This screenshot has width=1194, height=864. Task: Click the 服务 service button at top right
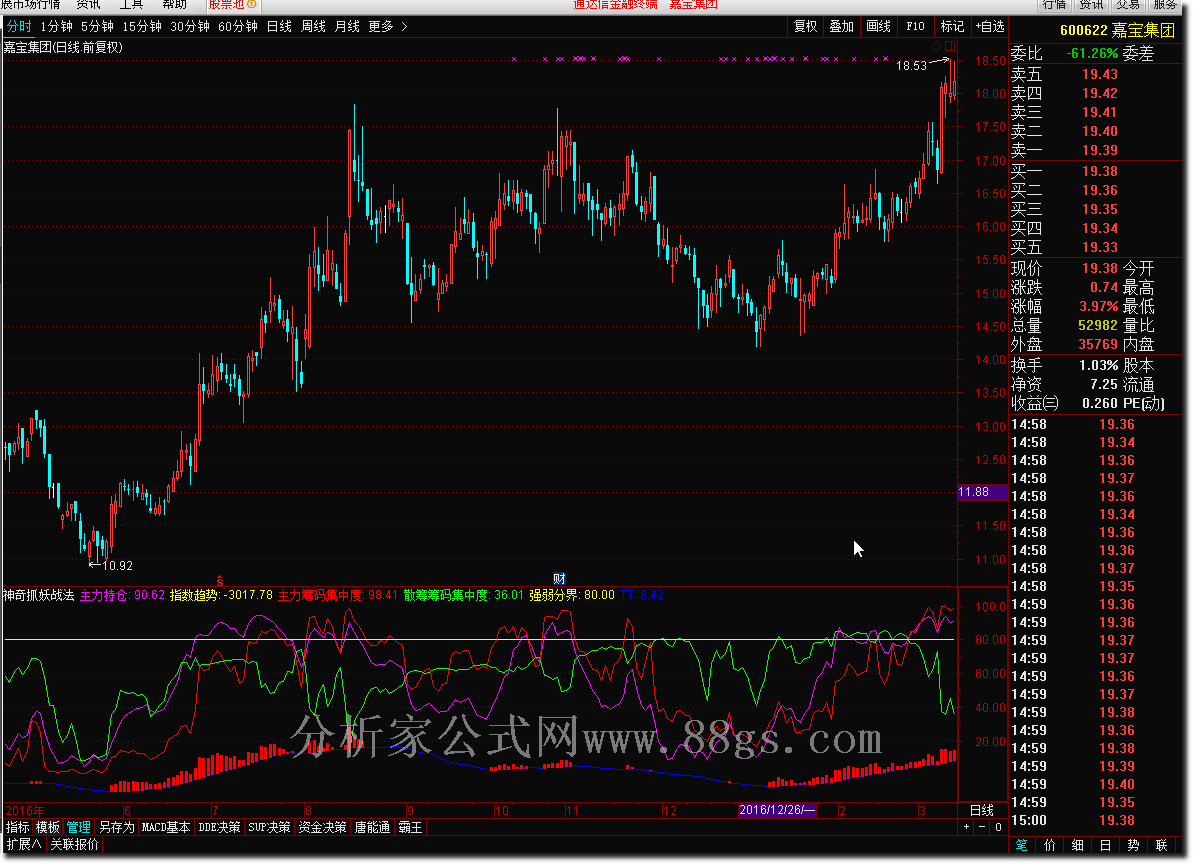coord(1165,5)
